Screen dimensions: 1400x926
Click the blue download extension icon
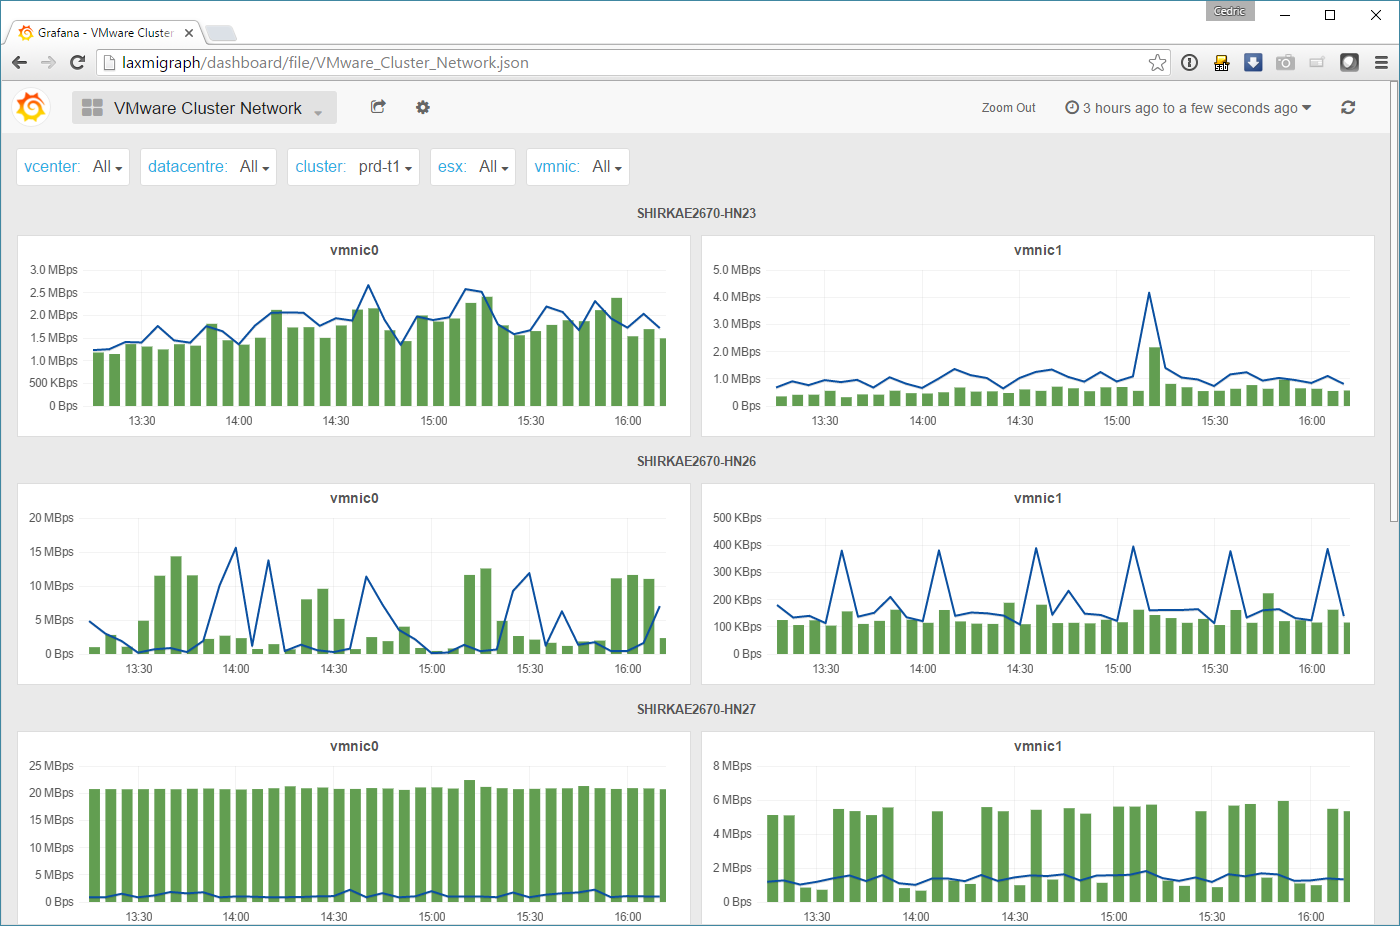point(1253,63)
